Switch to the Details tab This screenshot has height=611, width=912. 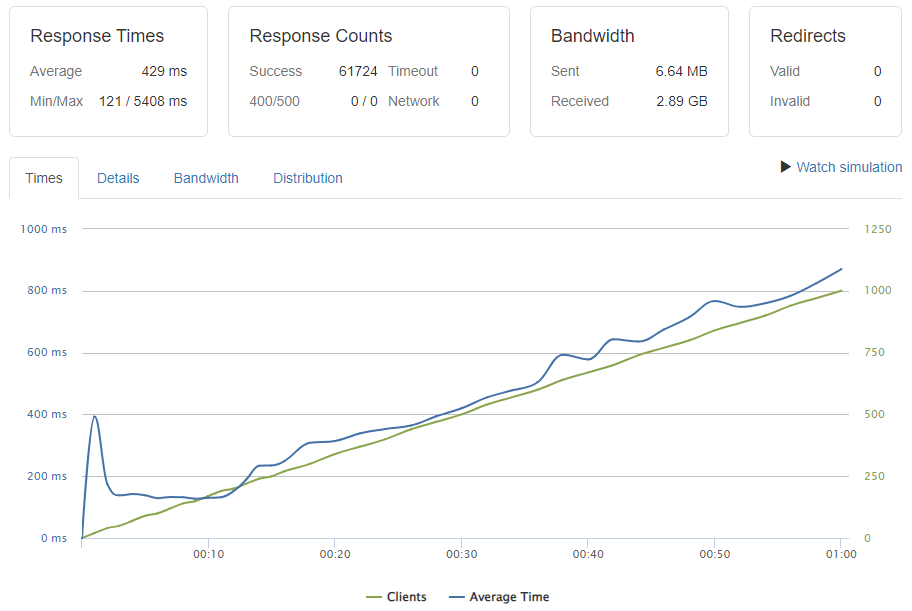click(118, 178)
